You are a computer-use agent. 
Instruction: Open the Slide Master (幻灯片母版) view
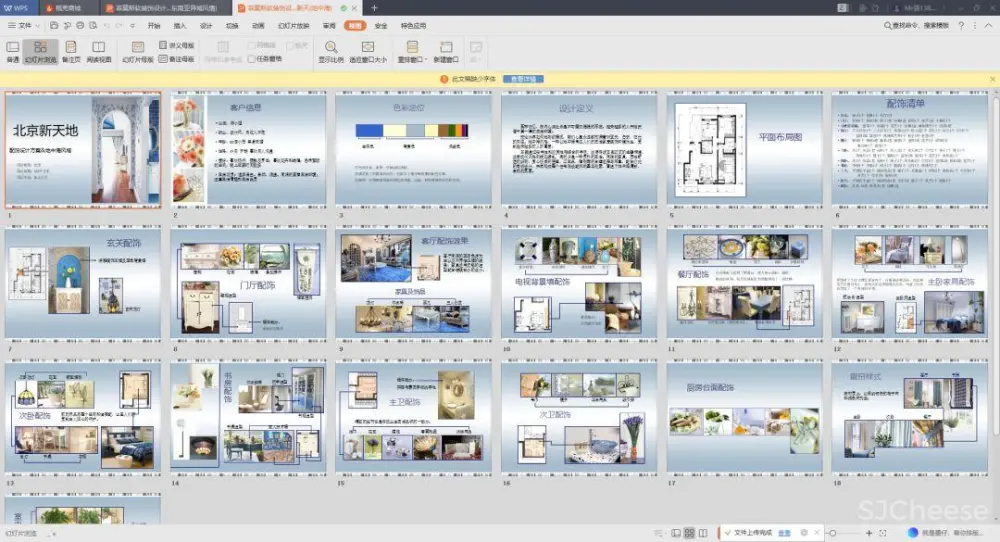[x=137, y=51]
